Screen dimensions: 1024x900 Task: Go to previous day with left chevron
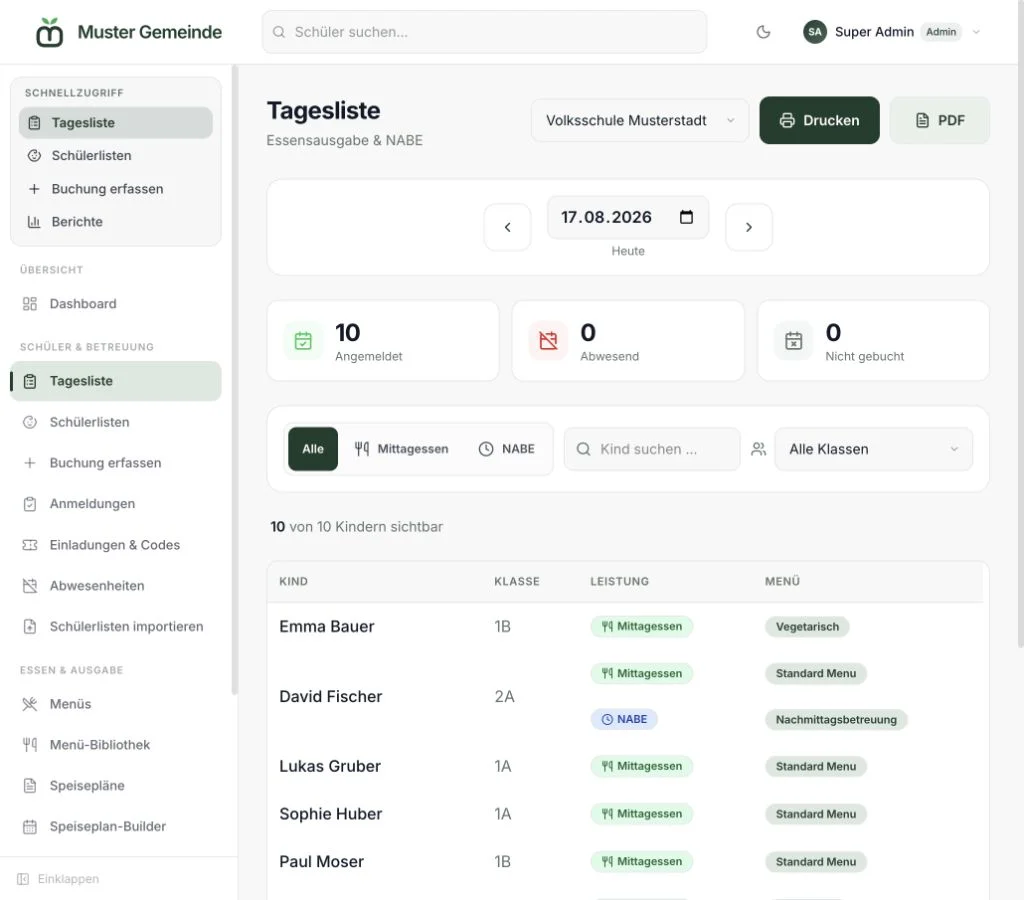point(507,227)
